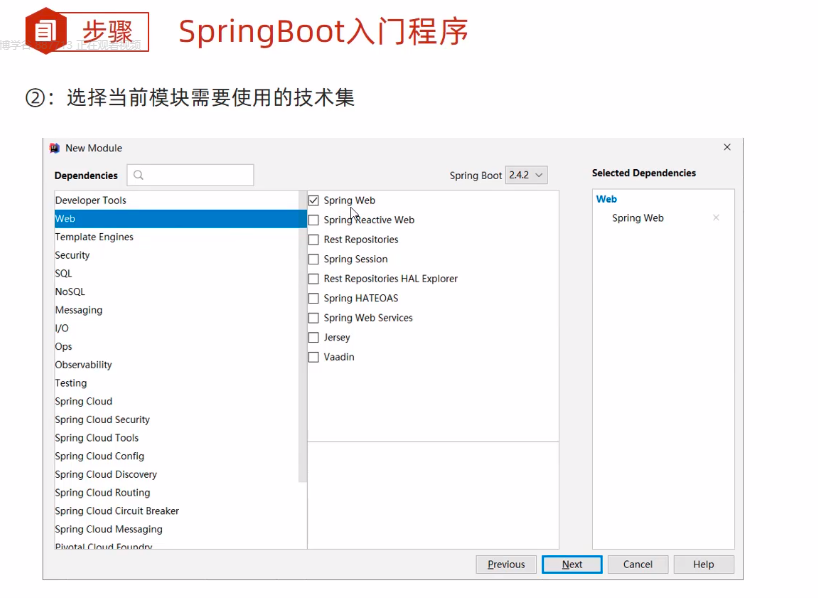The width and height of the screenshot is (818, 598).
Task: Enable the Vaadin dependency
Action: pos(313,357)
